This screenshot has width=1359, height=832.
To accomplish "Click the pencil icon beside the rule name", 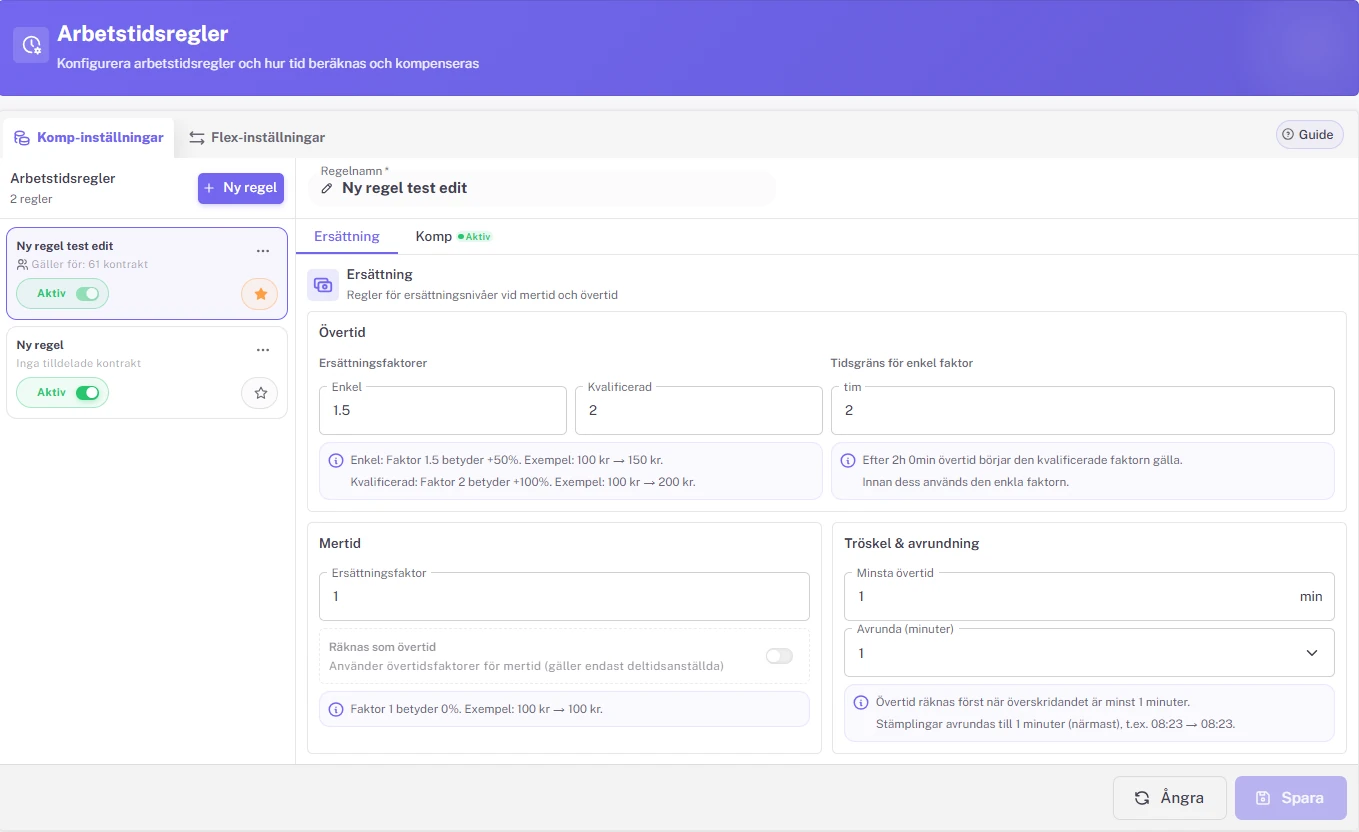I will click(x=327, y=188).
